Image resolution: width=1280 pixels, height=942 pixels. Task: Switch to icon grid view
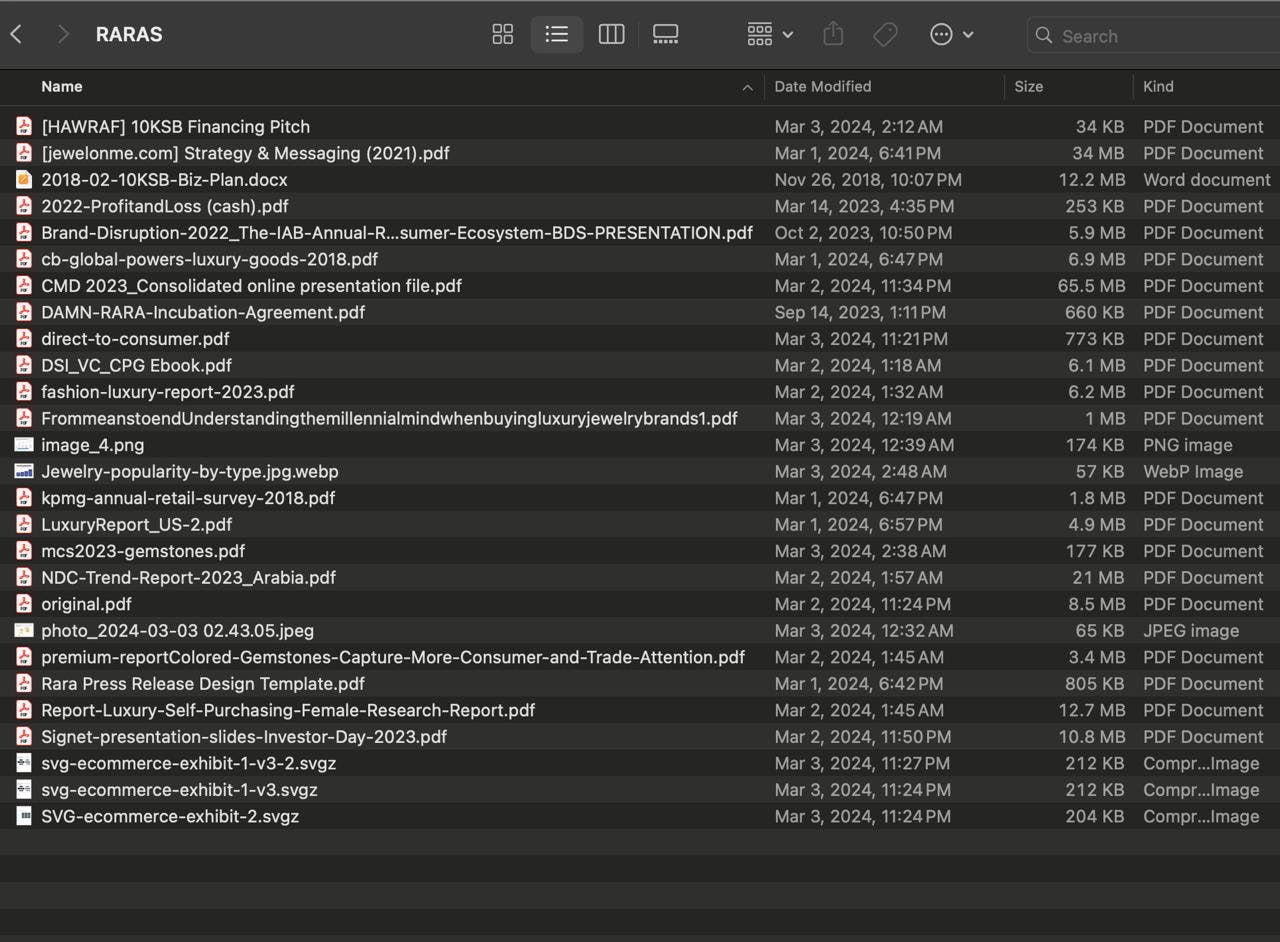502,35
